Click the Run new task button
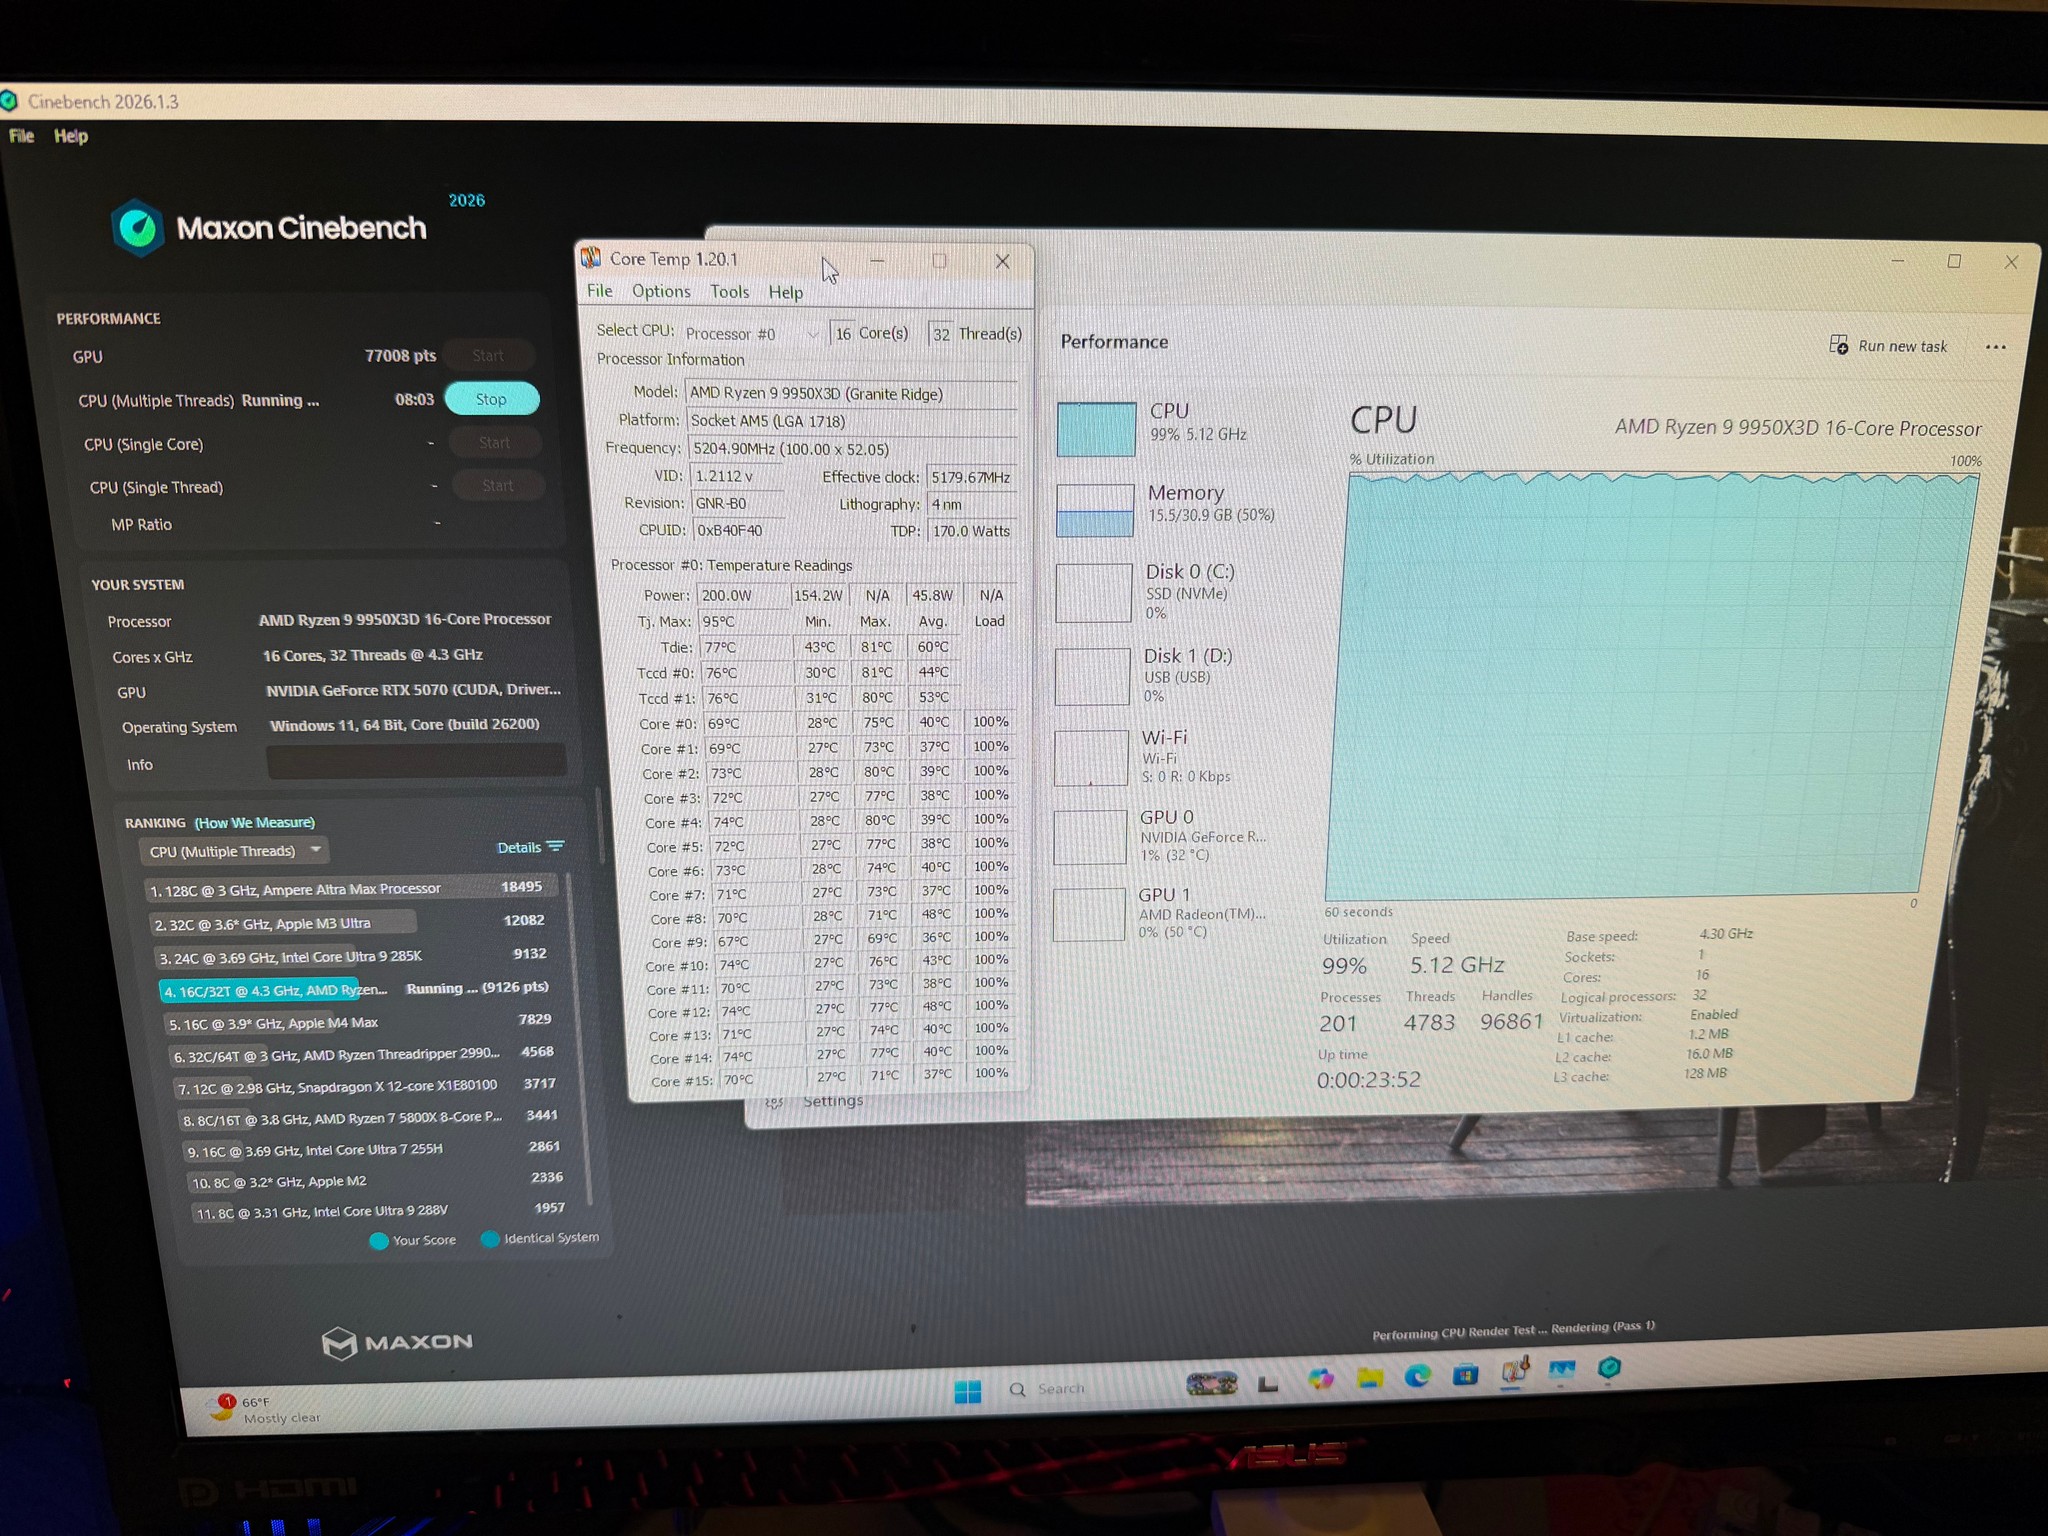Screen dimensions: 2048x1536 pyautogui.click(x=1888, y=346)
